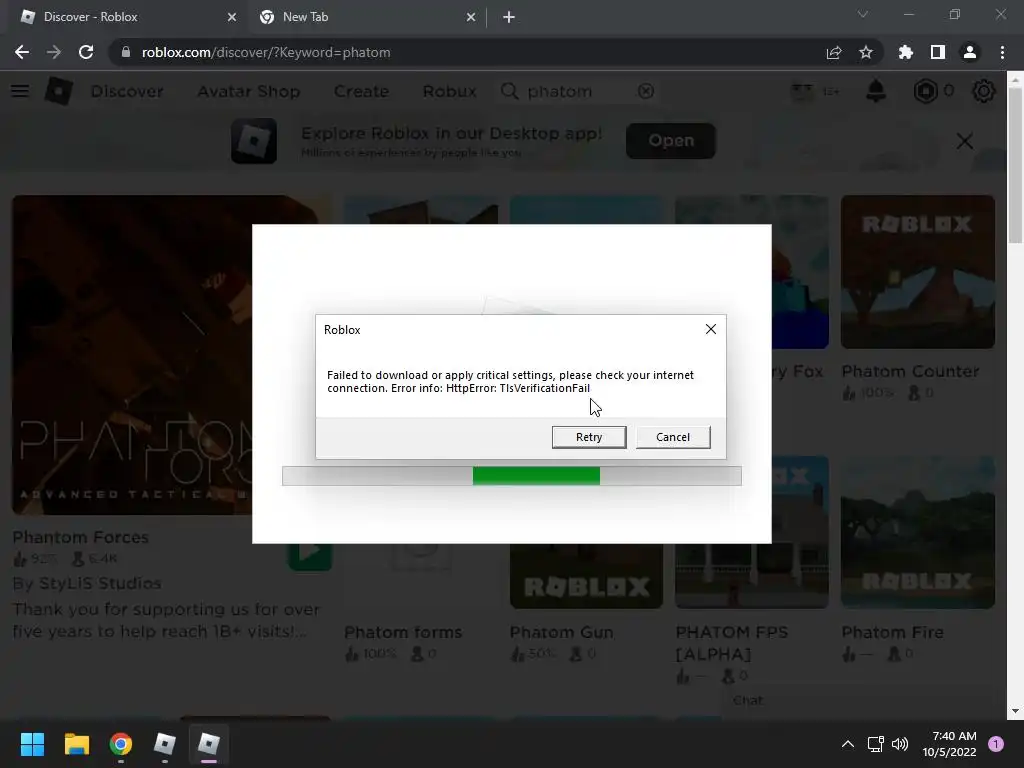Image resolution: width=1024 pixels, height=768 pixels.
Task: Open the Phatom Counter thumbnail
Action: (918, 271)
